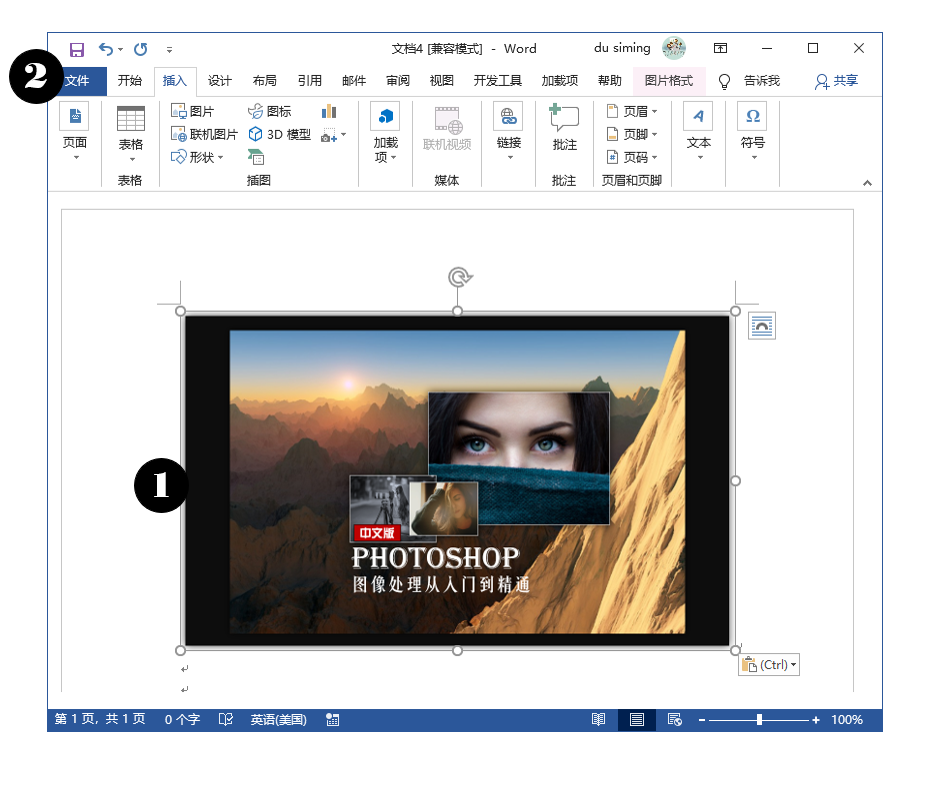Open the Layout Options button beside image
The width and height of the screenshot is (933, 786).
pos(762,326)
